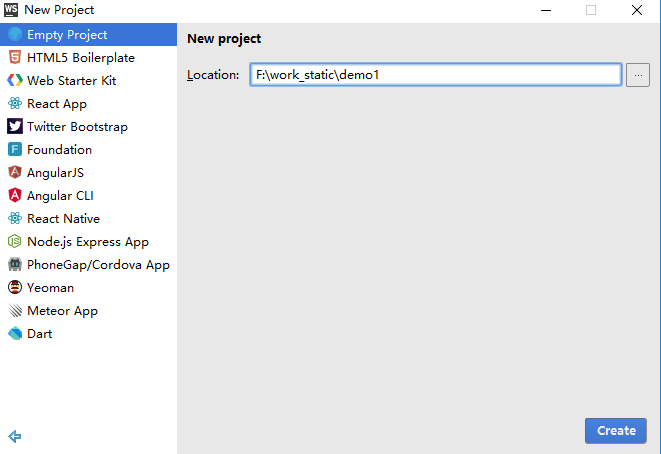661x454 pixels.
Task: Select React Native project type
Action: coord(63,219)
